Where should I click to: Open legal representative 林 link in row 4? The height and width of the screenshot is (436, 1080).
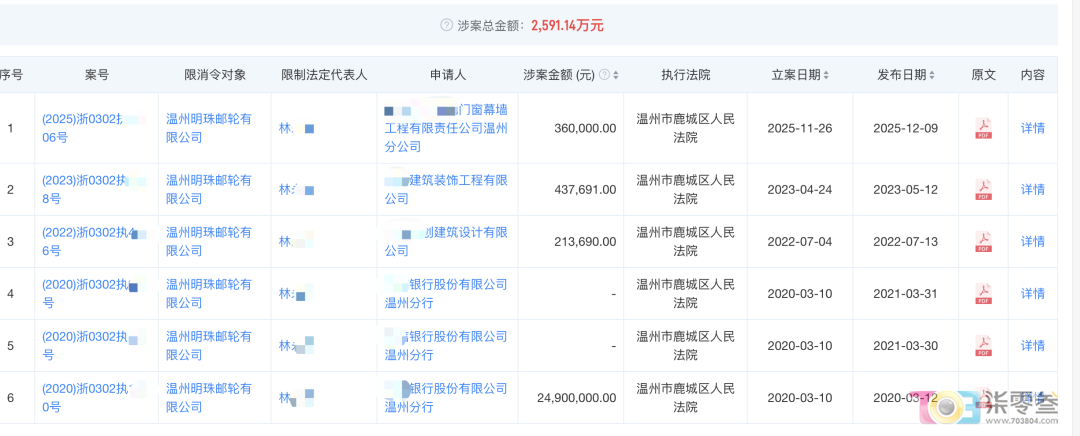coord(296,293)
